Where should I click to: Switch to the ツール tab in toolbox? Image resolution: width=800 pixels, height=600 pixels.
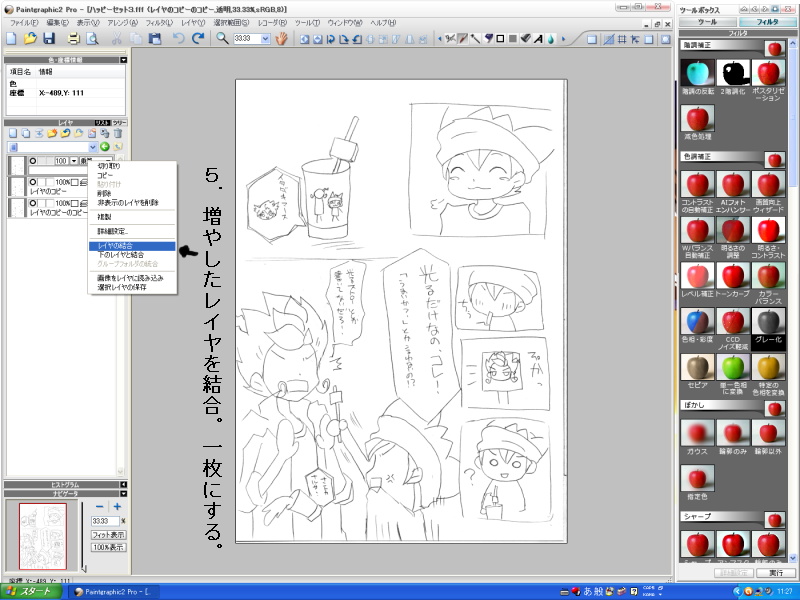pyautogui.click(x=707, y=22)
